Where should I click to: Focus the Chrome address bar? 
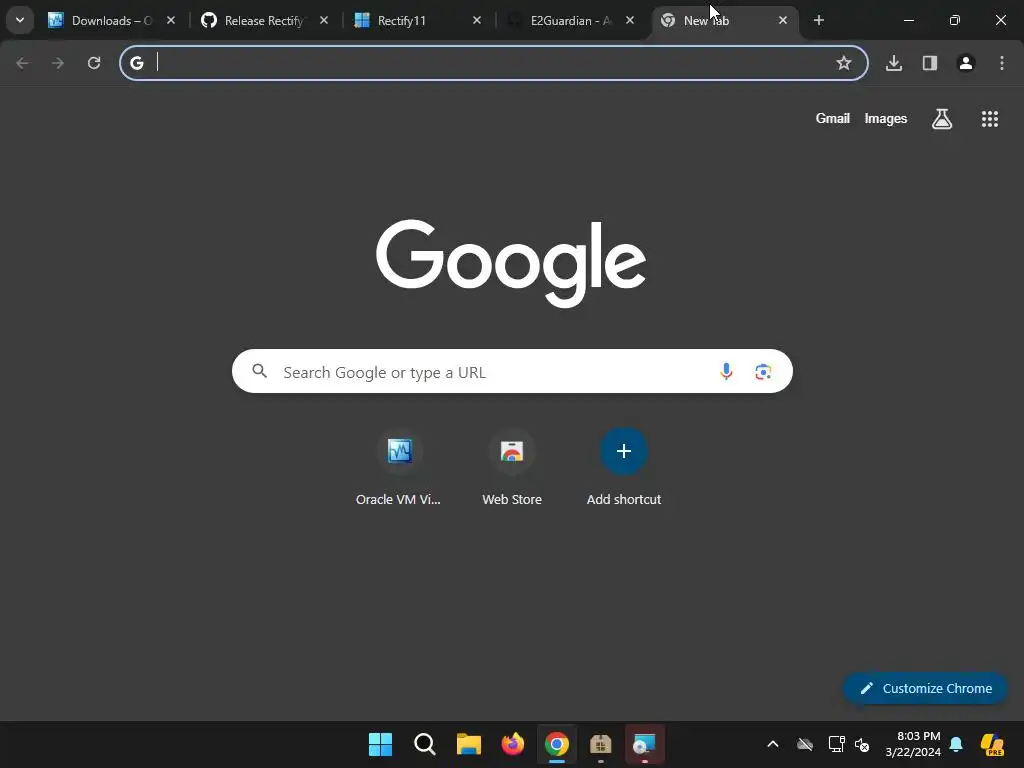point(494,63)
